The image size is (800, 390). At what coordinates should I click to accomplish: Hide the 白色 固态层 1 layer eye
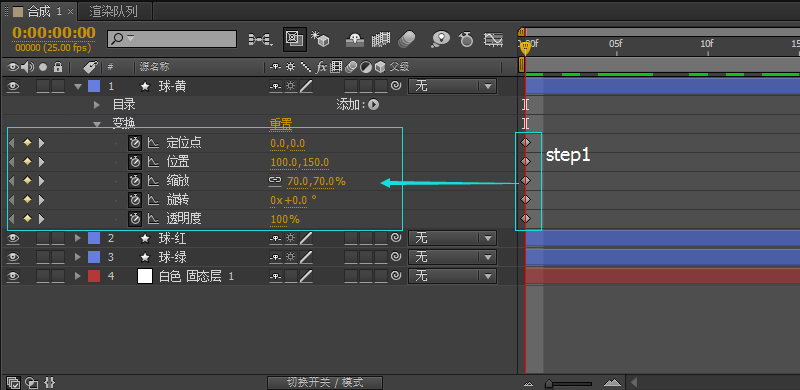click(13, 276)
